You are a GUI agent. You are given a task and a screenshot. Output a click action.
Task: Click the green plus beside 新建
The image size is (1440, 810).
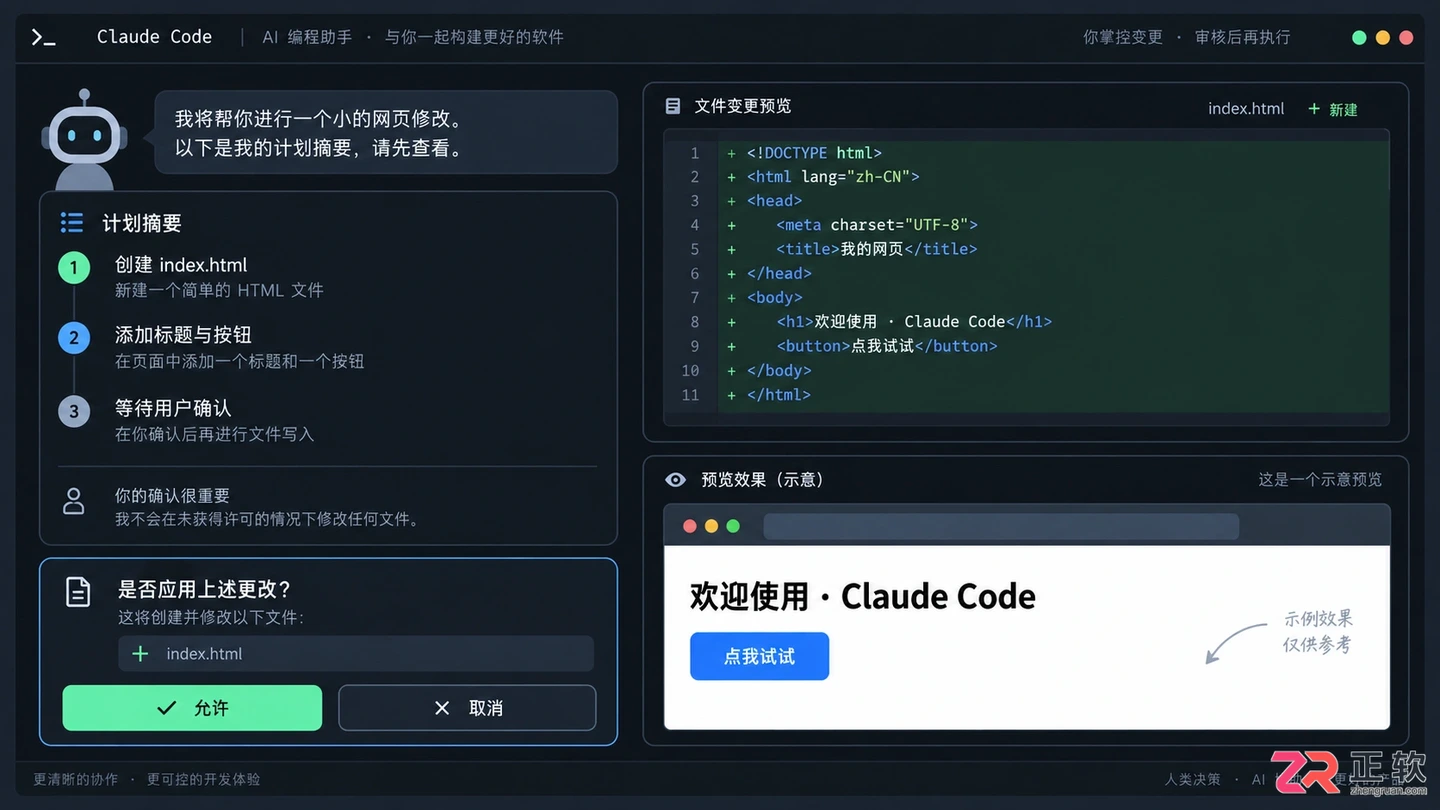[1314, 109]
